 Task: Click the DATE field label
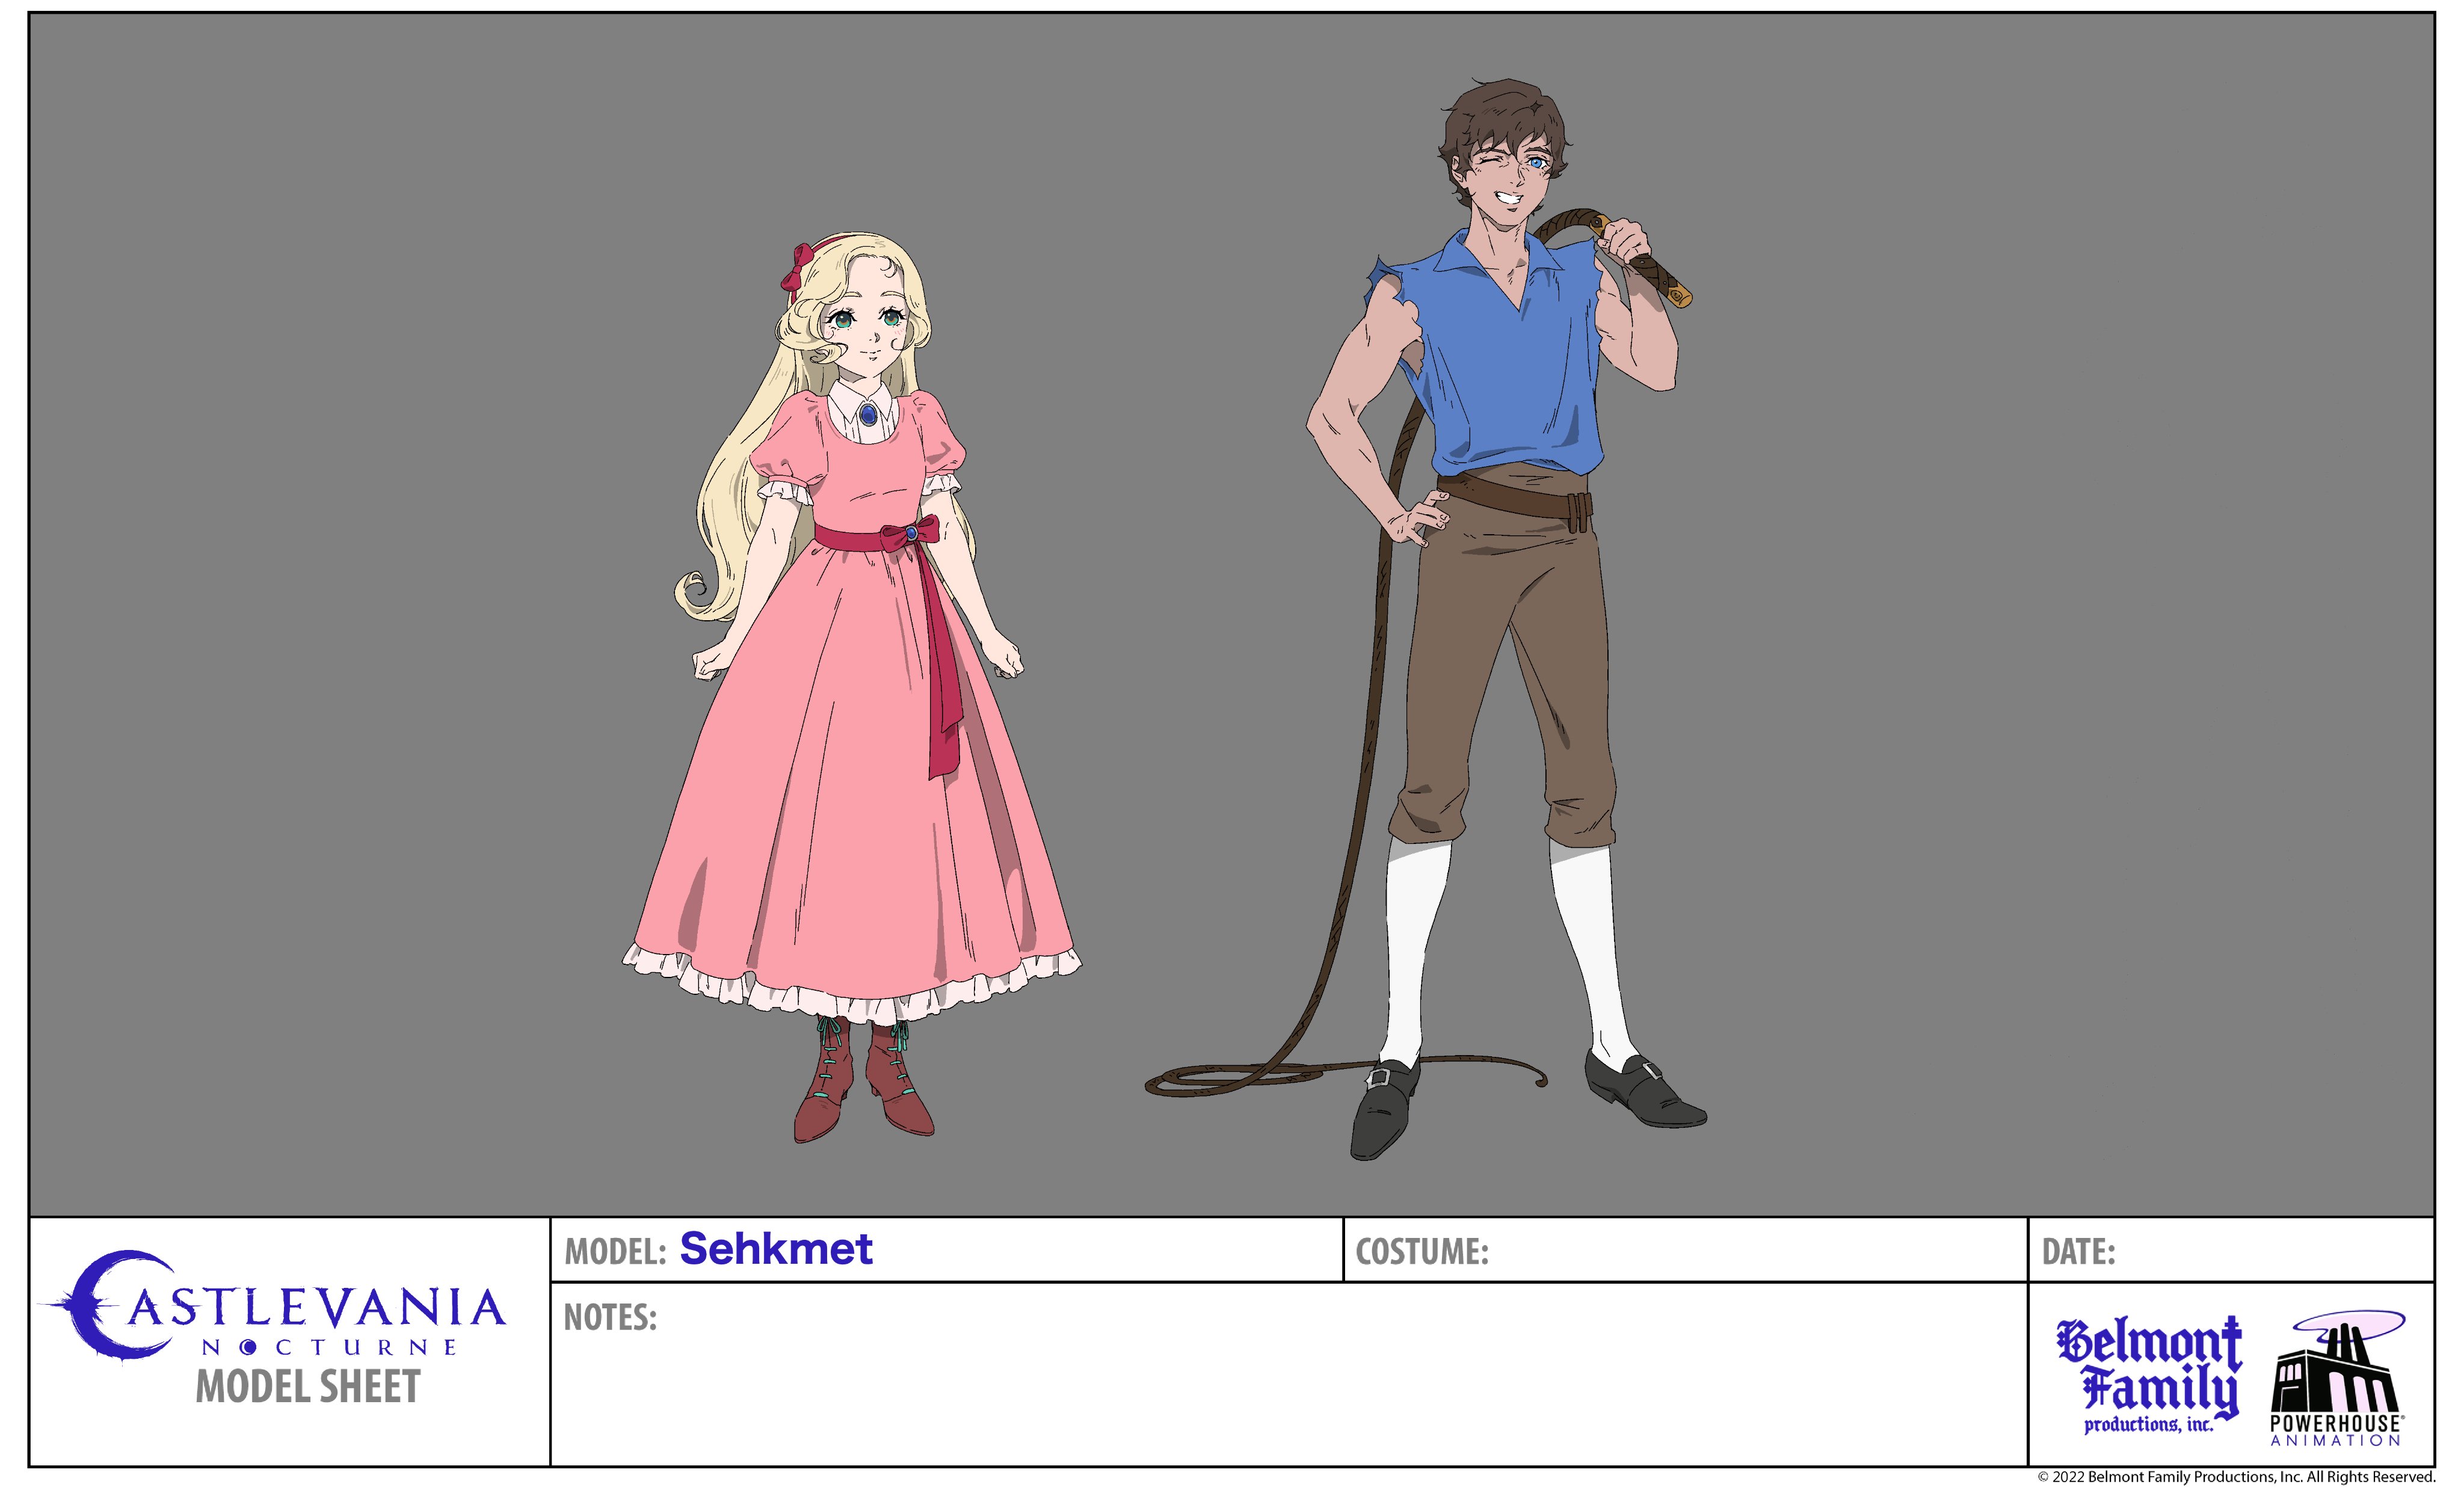pos(2078,1252)
